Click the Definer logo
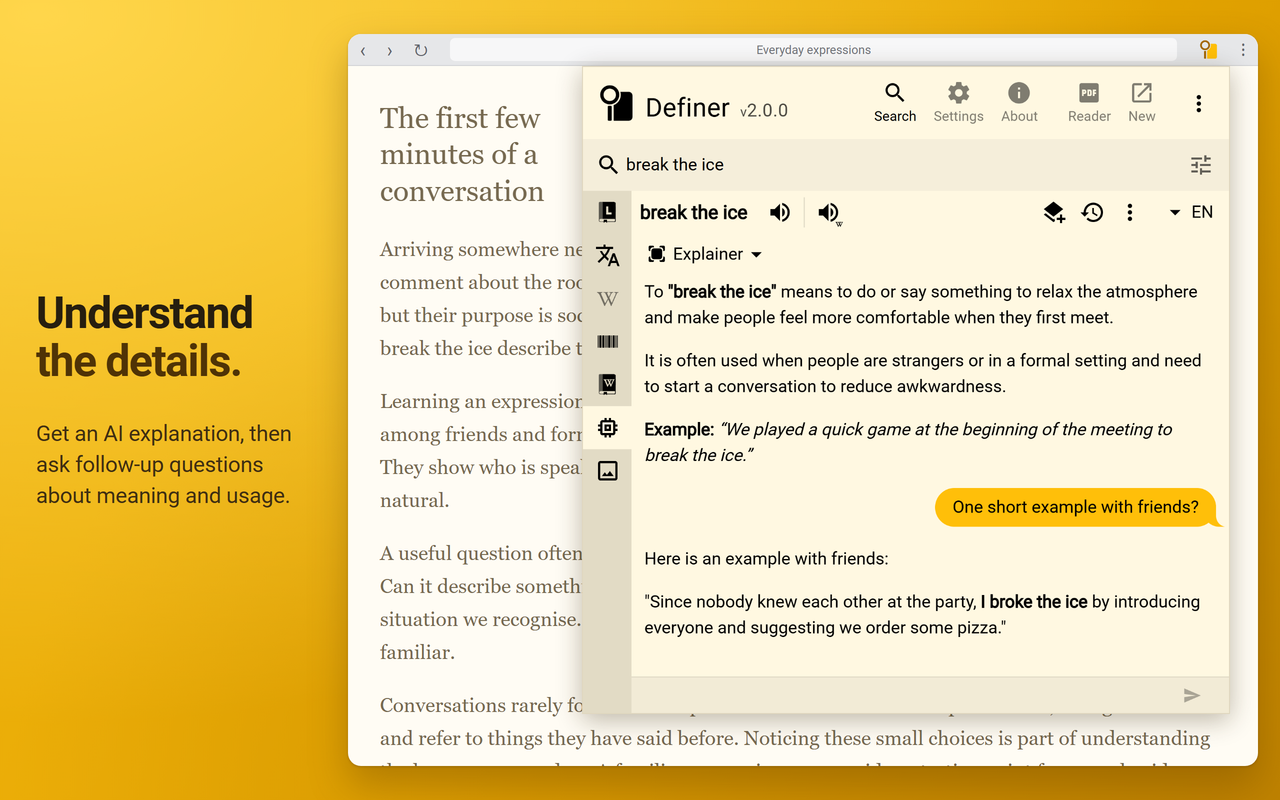Image resolution: width=1280 pixels, height=800 pixels. click(616, 104)
